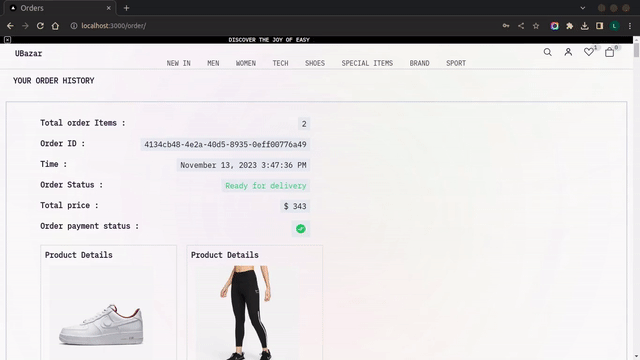Open a new browser tab
The height and width of the screenshot is (360, 640).
point(126,8)
